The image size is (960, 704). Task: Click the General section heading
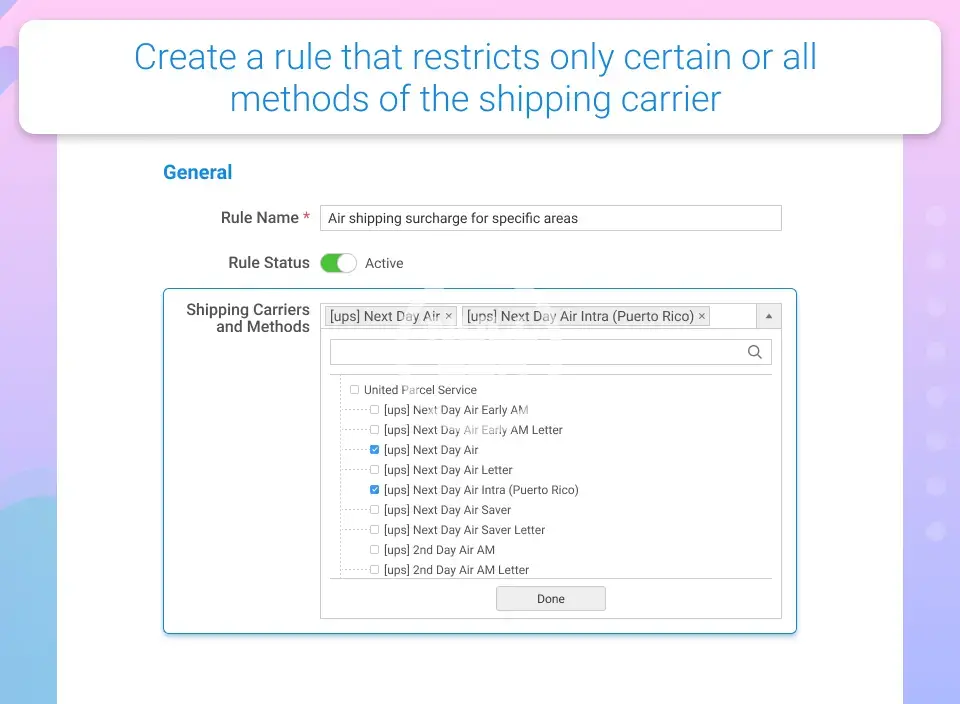(x=198, y=172)
